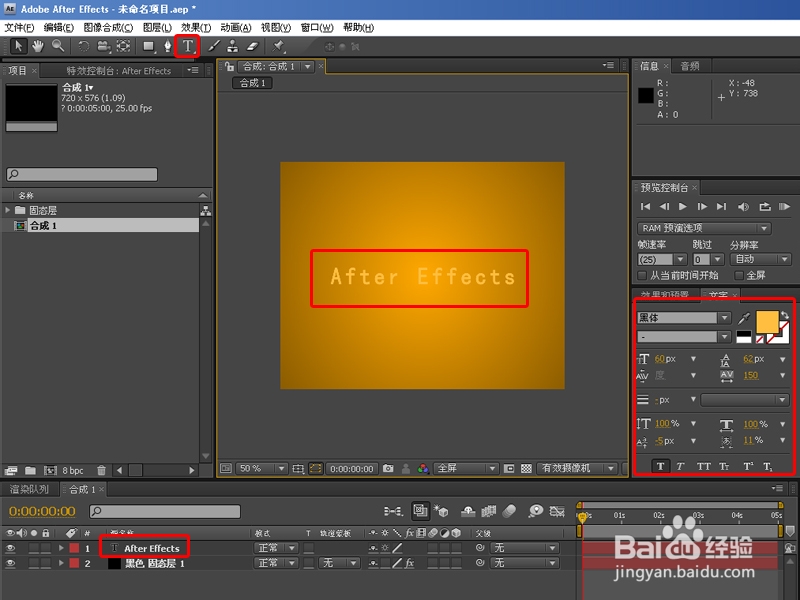The height and width of the screenshot is (600, 800).
Task: Toggle preview audio mute speaker
Action: tap(743, 207)
